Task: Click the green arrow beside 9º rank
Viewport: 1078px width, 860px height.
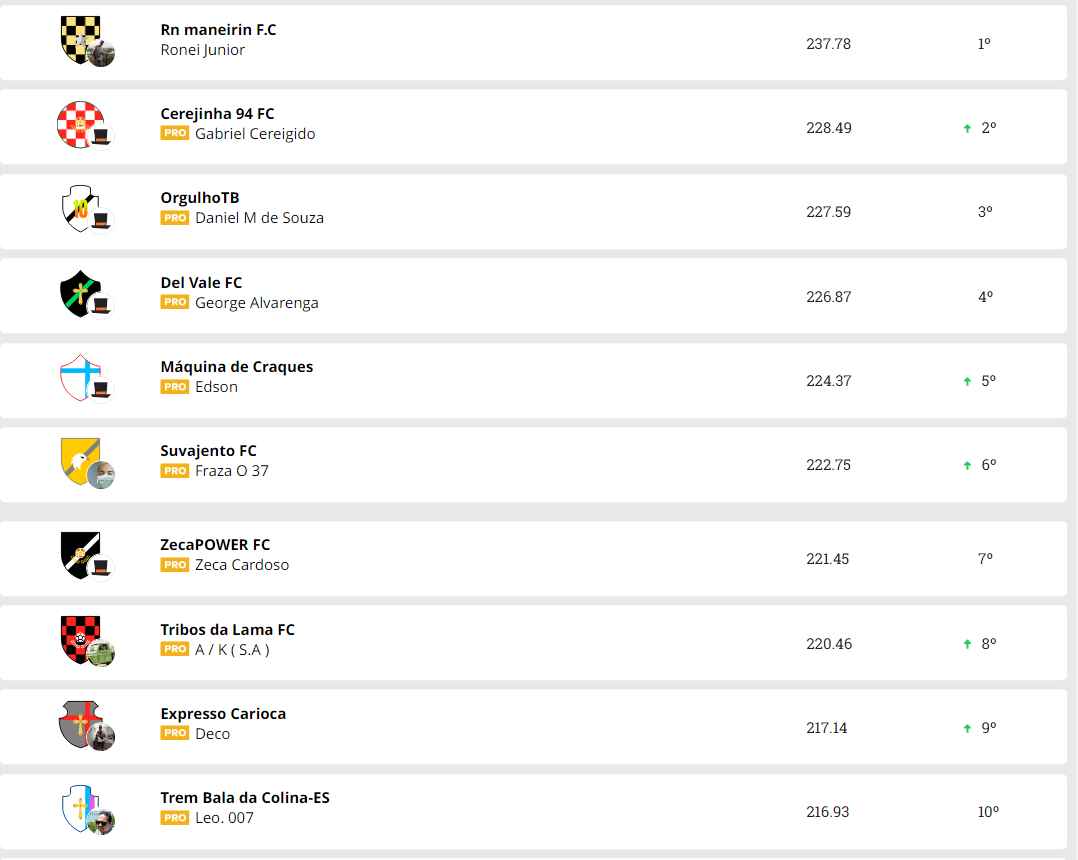Action: tap(967, 729)
